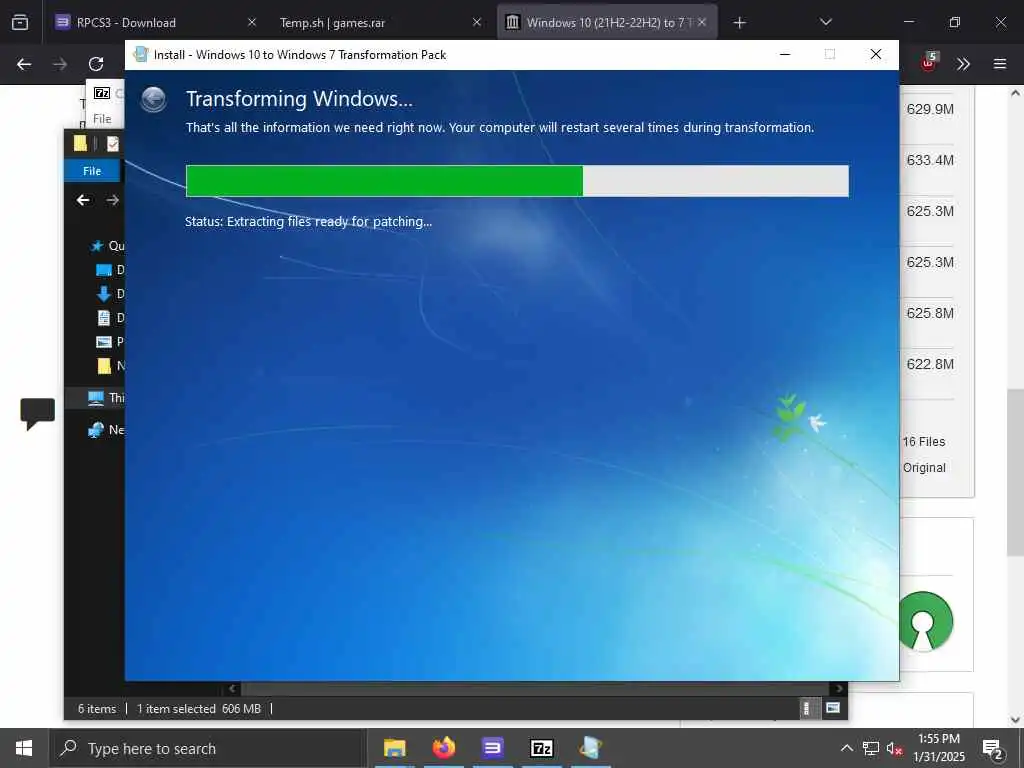
Task: Open File menu in File Explorer
Action: pyautogui.click(x=92, y=171)
